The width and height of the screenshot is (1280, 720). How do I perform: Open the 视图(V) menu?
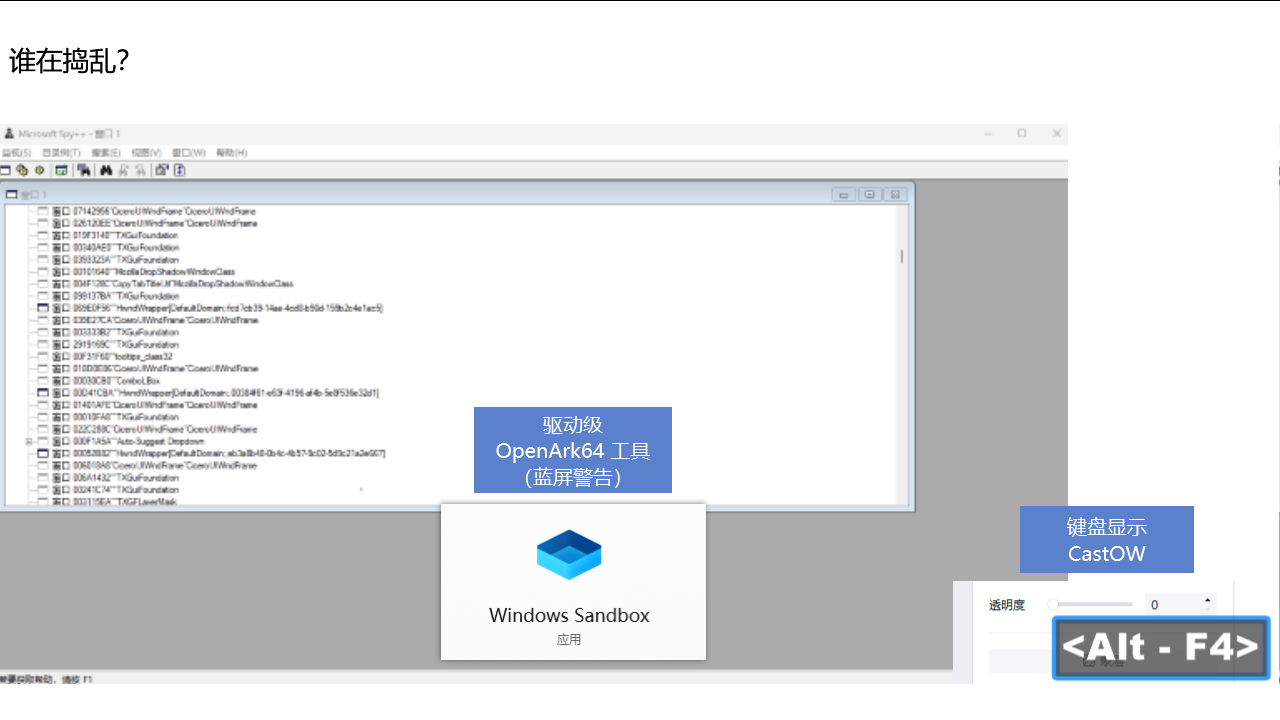pos(146,153)
